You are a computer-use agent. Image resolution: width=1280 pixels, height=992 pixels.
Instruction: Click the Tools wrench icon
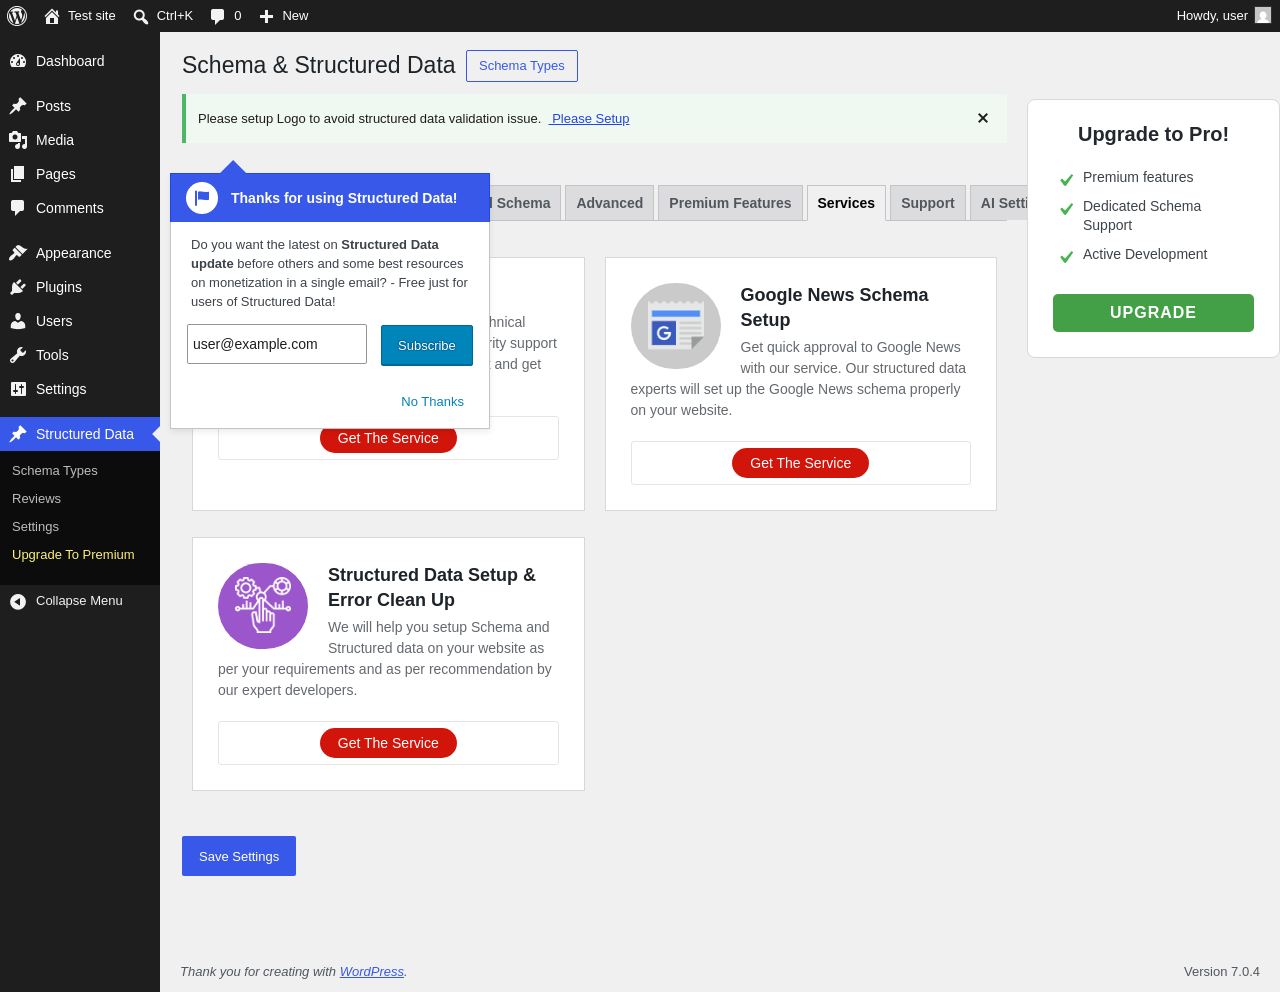click(x=18, y=355)
